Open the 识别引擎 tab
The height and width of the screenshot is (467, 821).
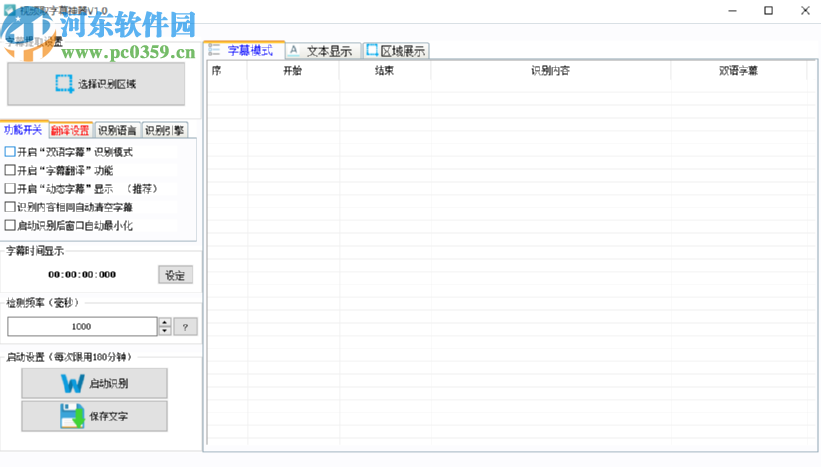(x=164, y=130)
